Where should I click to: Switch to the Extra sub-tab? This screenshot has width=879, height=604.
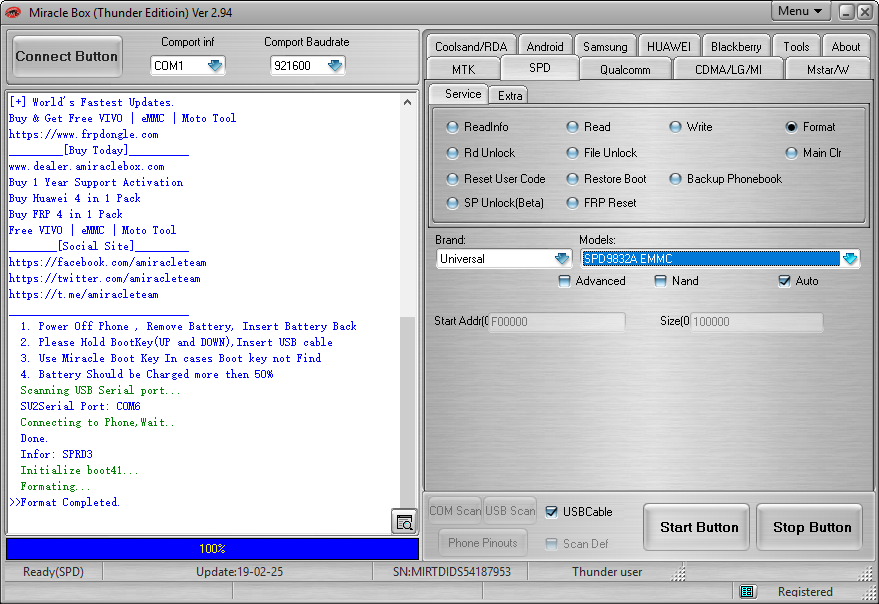point(510,95)
